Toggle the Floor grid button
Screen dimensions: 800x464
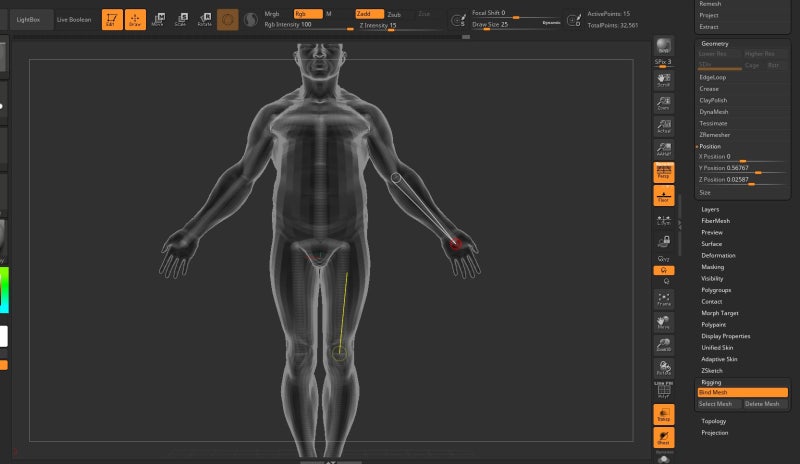coord(663,195)
